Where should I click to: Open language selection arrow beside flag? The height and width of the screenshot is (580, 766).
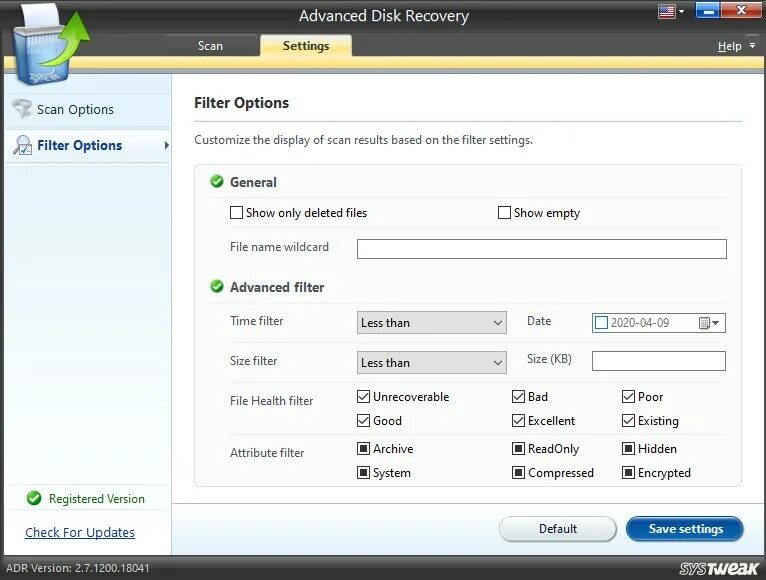pos(681,11)
